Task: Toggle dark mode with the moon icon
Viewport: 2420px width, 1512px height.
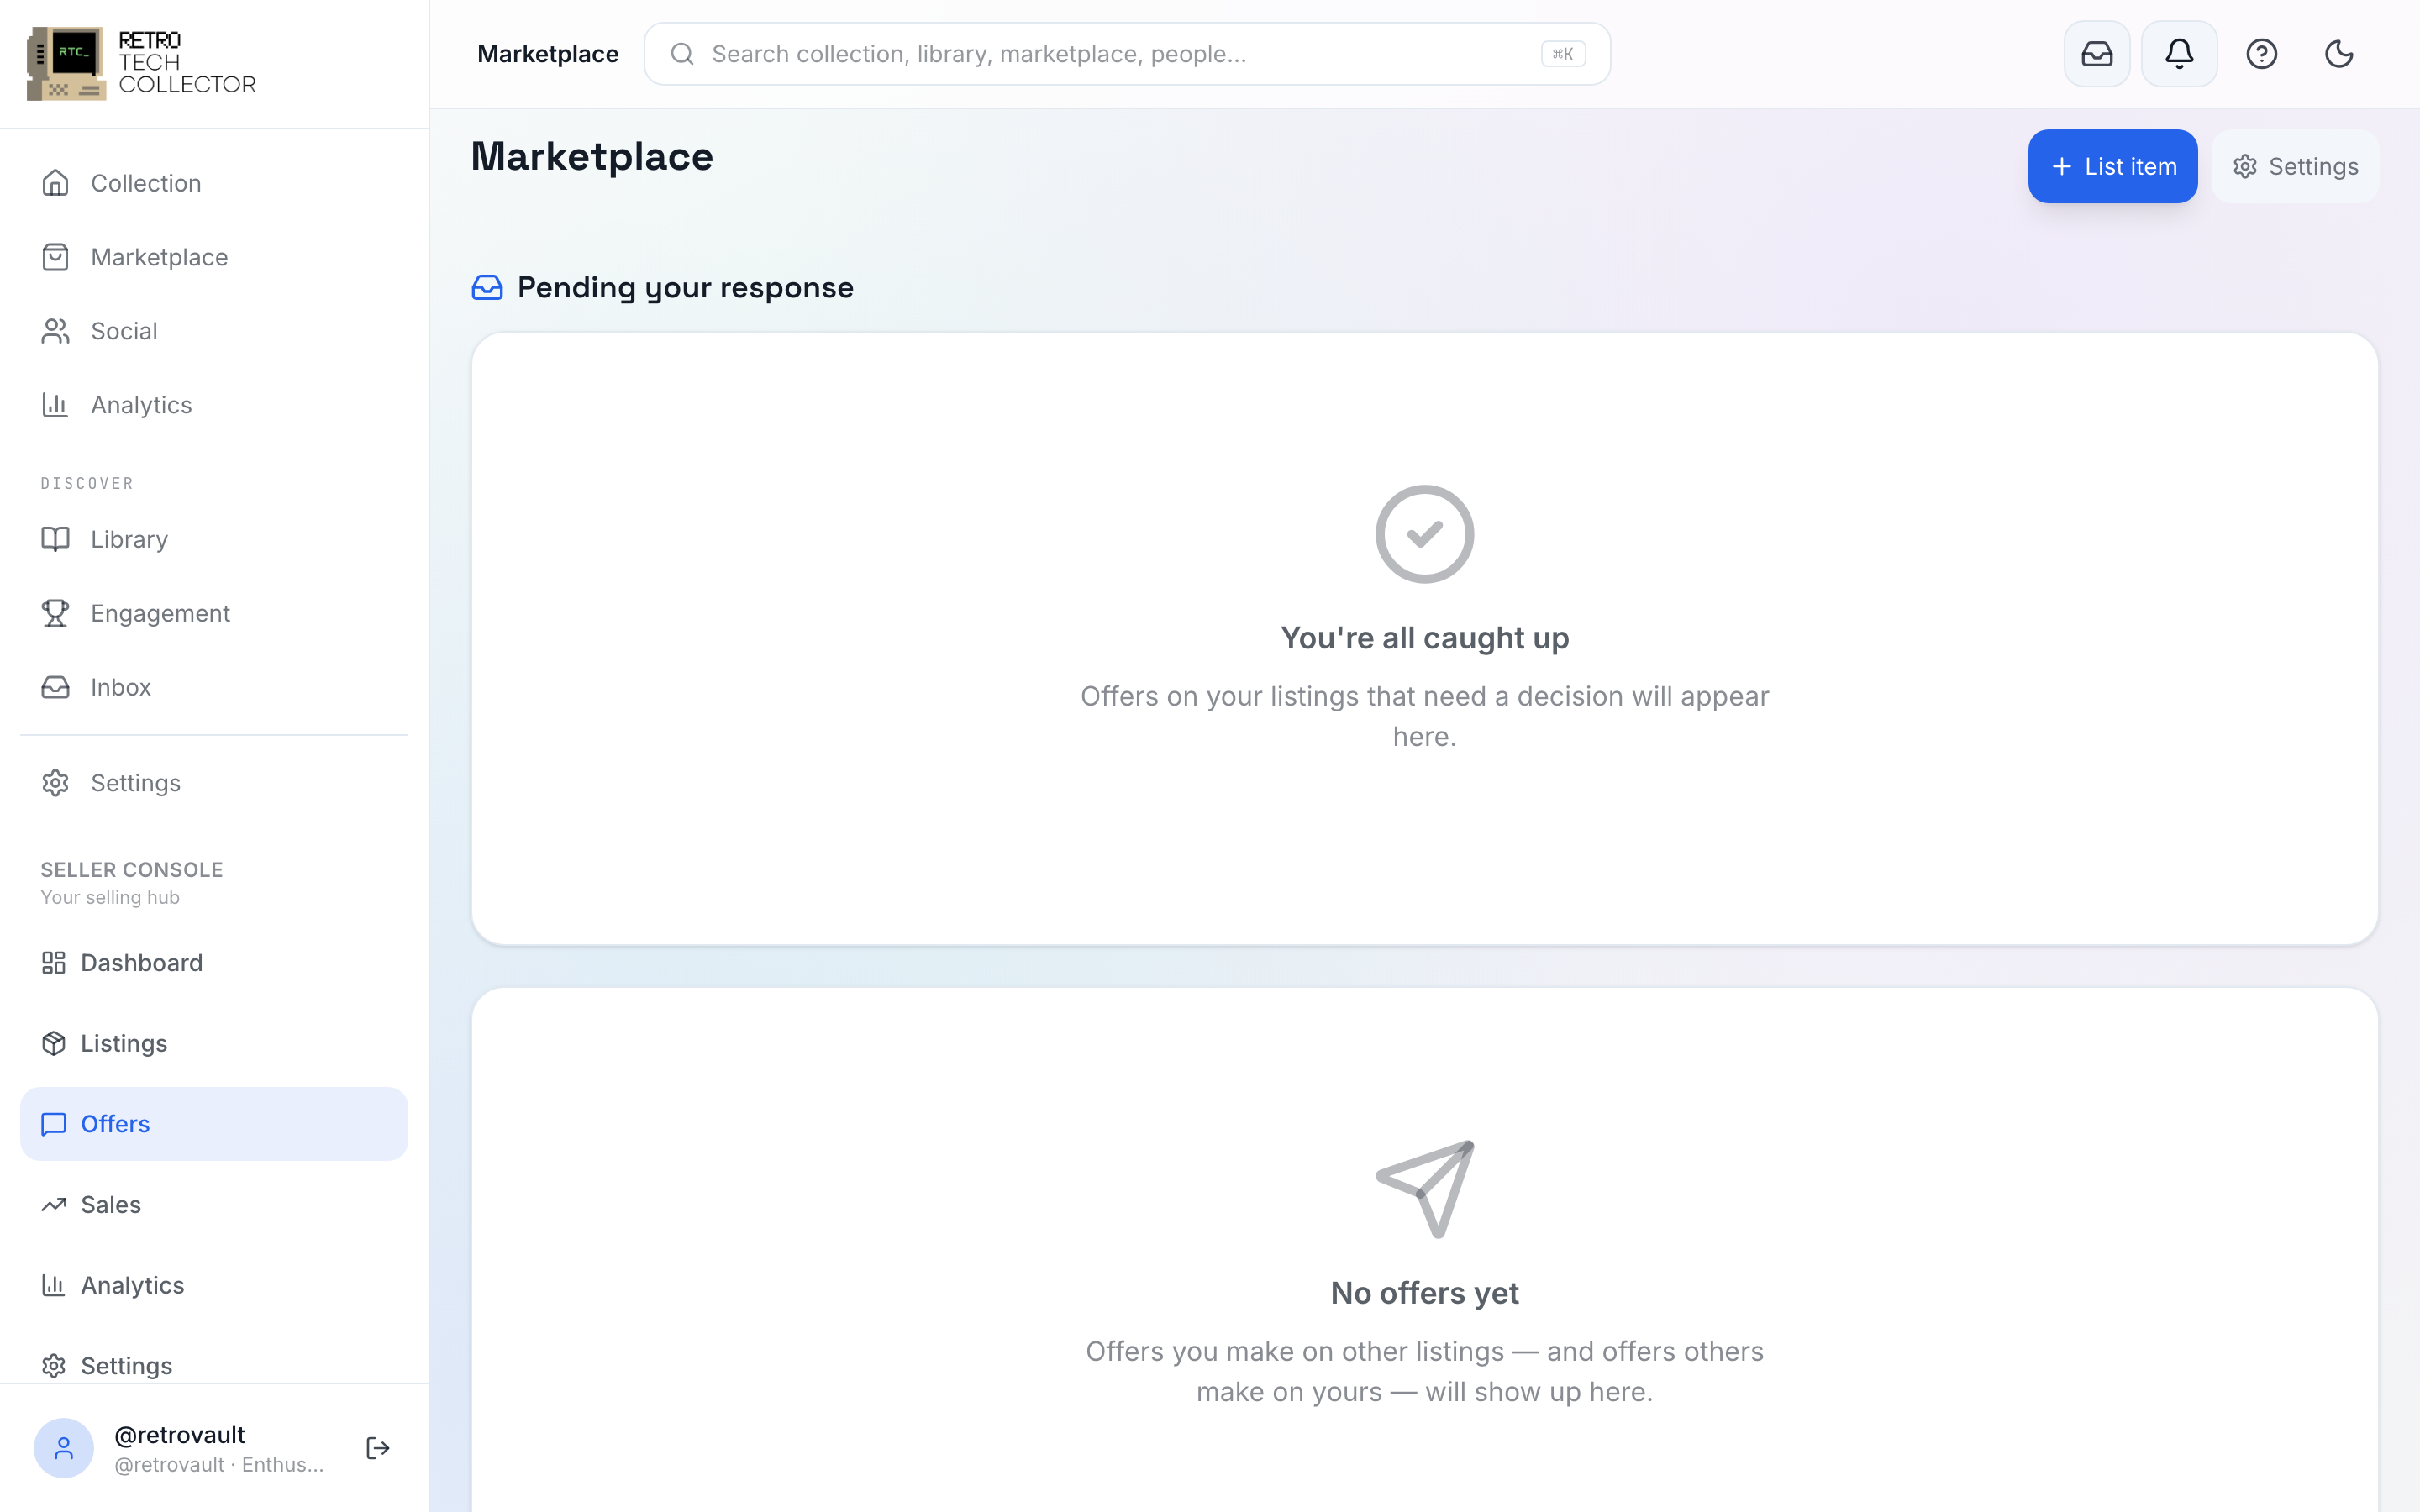Action: 2339,54
